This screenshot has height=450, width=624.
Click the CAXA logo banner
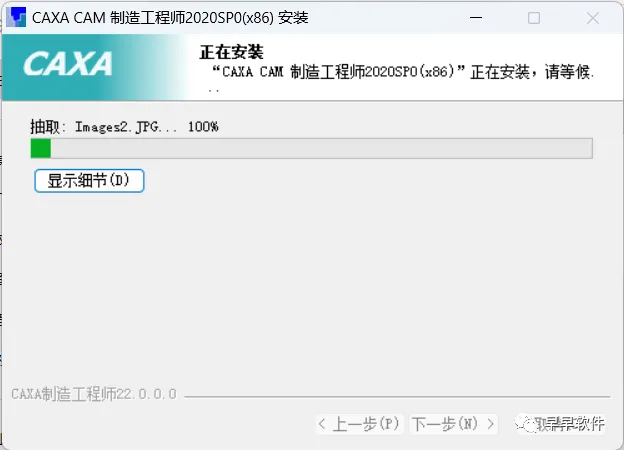coord(96,67)
